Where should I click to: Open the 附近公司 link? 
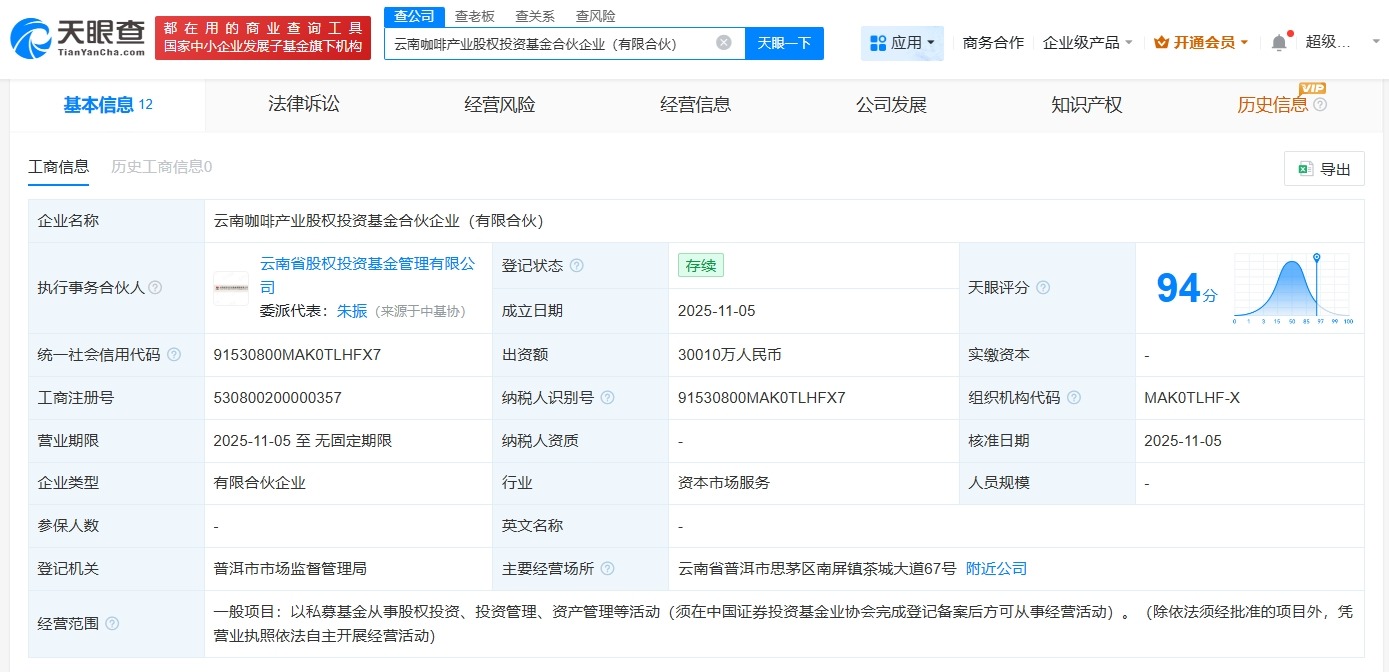point(996,568)
